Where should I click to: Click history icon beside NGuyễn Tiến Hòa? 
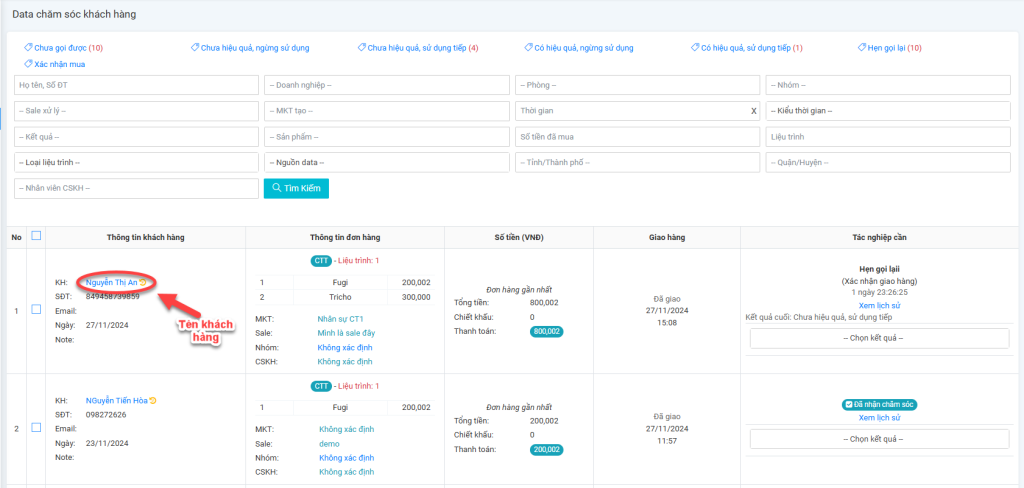[153, 401]
